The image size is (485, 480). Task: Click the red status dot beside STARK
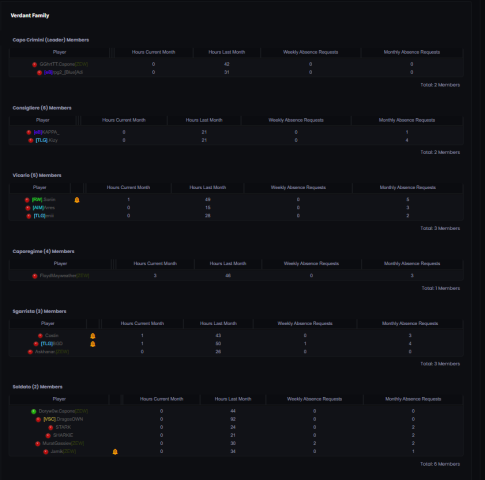[x=51, y=427]
